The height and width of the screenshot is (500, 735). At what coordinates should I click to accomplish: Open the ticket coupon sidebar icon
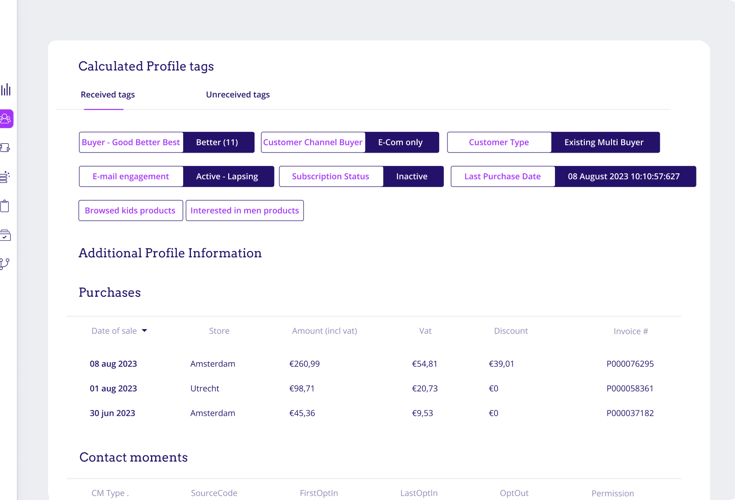click(6, 148)
